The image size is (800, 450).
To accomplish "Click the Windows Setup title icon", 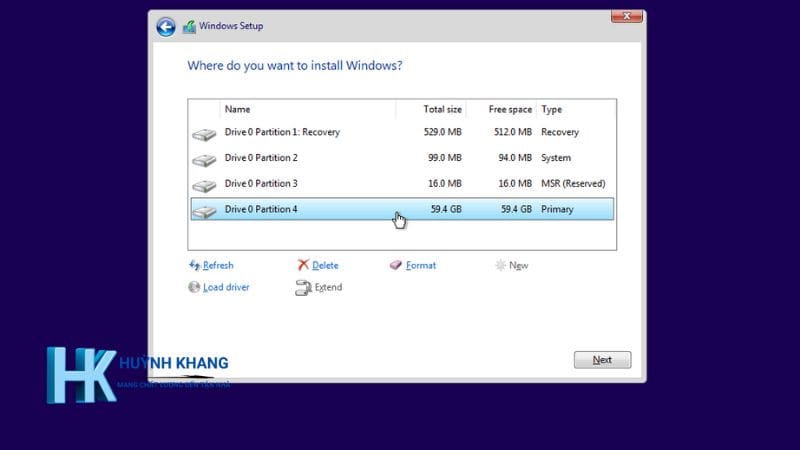I will click(189, 27).
